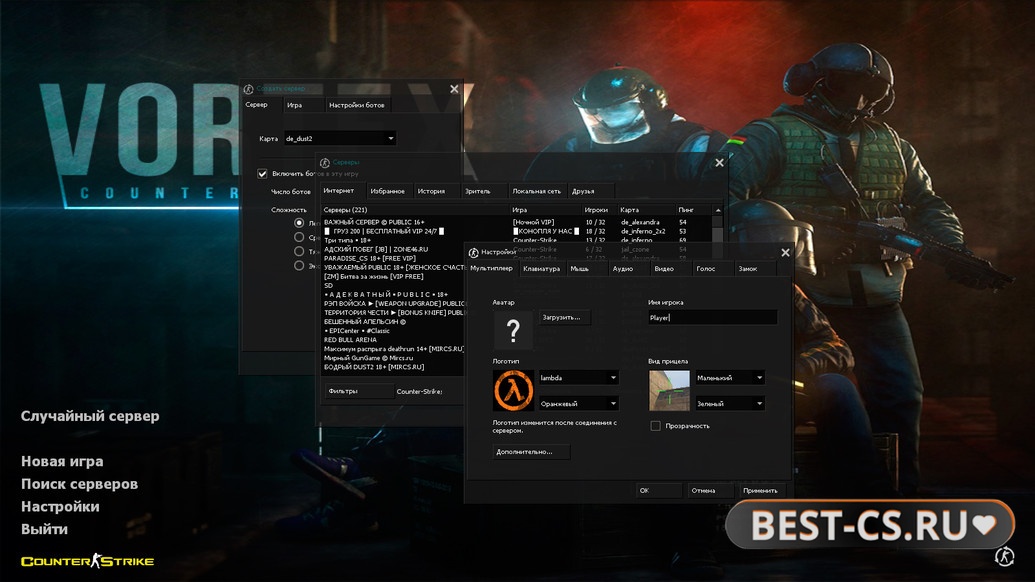
Task: Choose the Сложность radio beginning with Ср
Action: [299, 237]
